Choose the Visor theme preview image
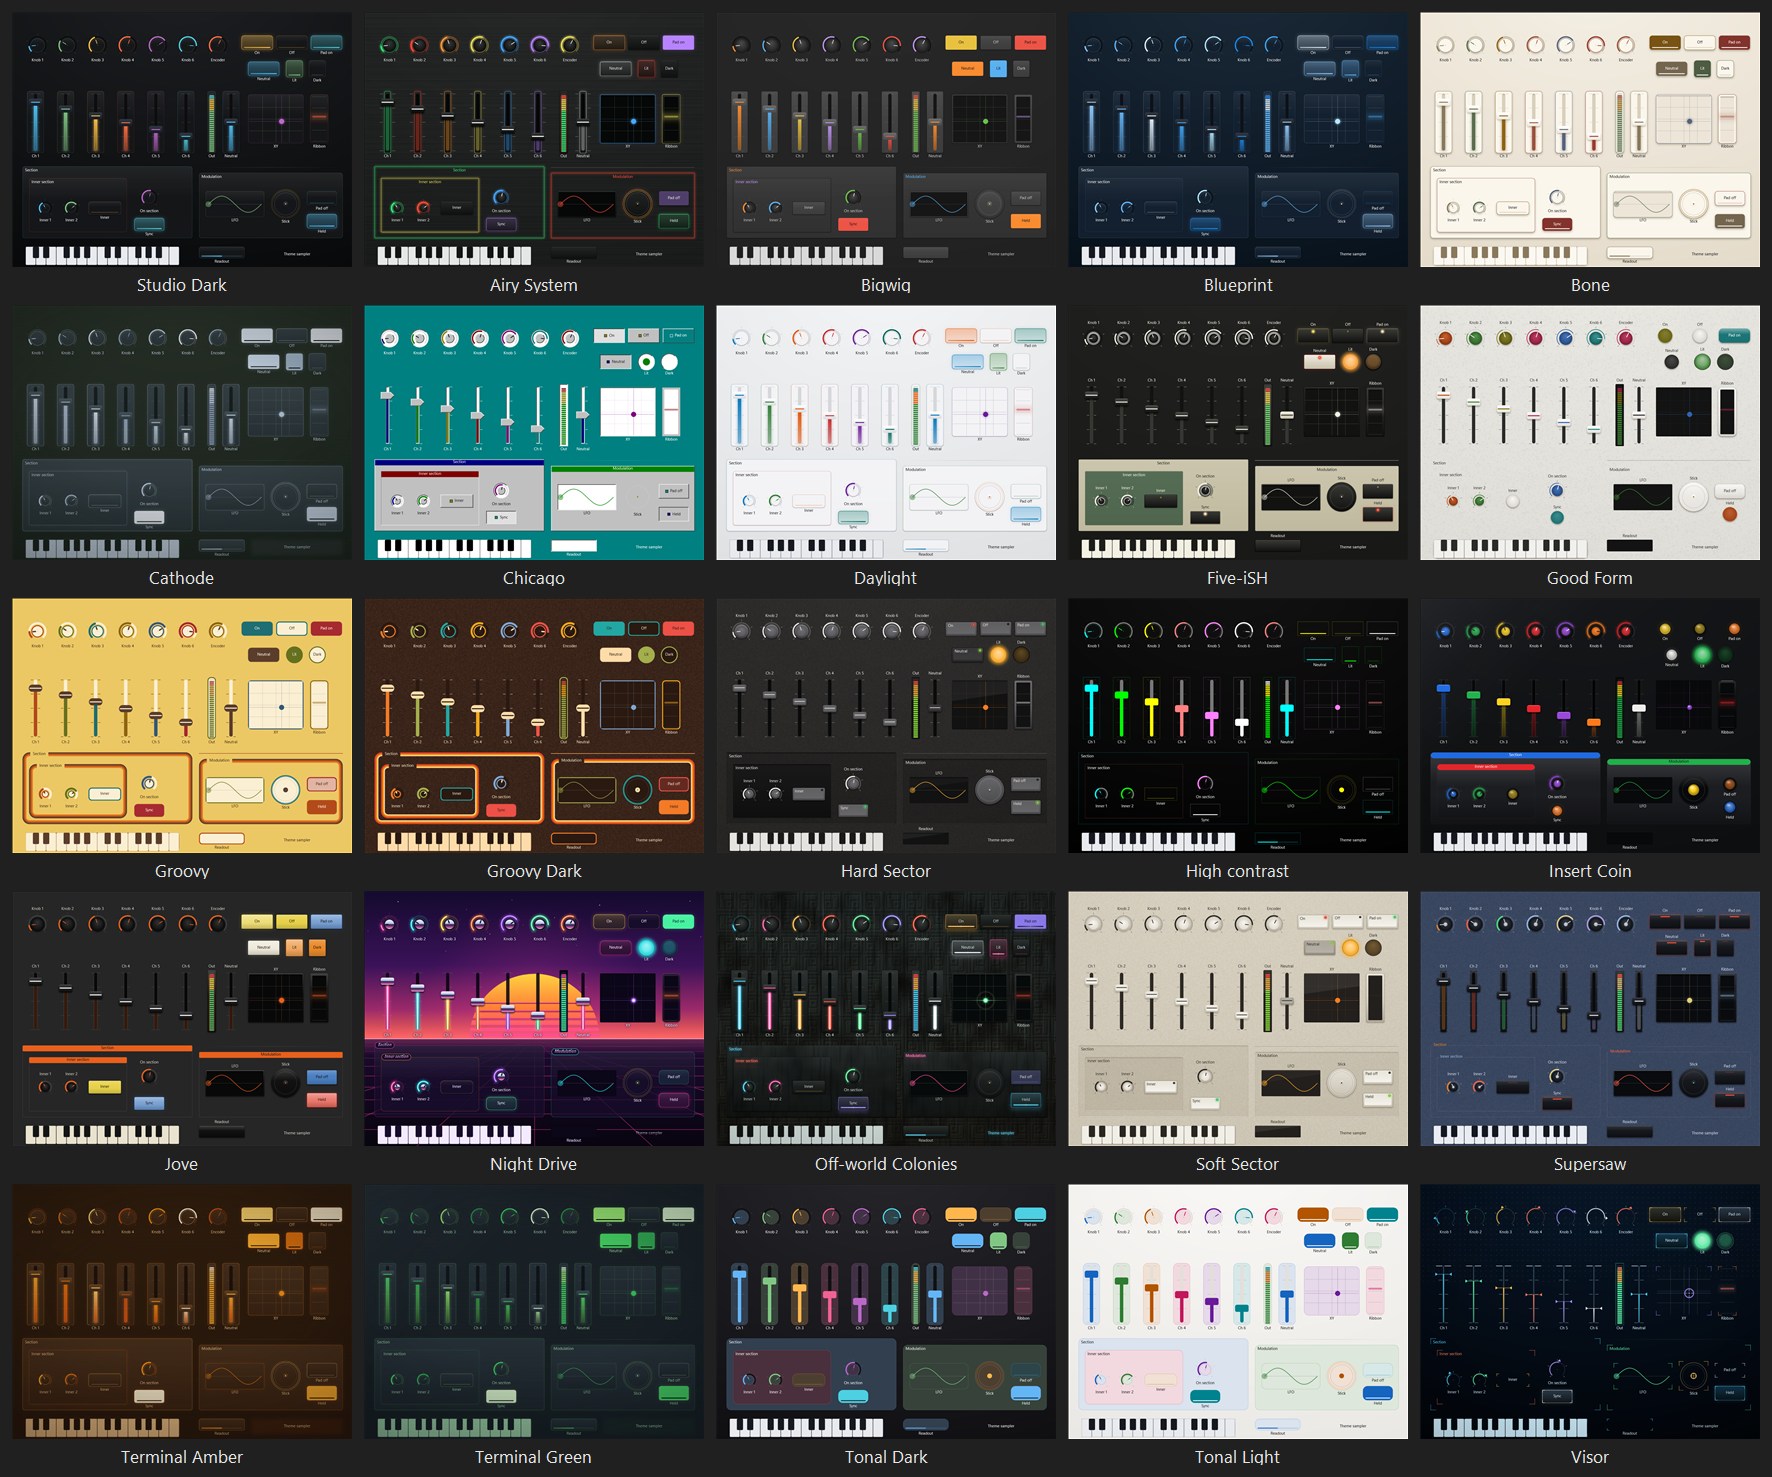This screenshot has height=1477, width=1772. [x=1590, y=1312]
